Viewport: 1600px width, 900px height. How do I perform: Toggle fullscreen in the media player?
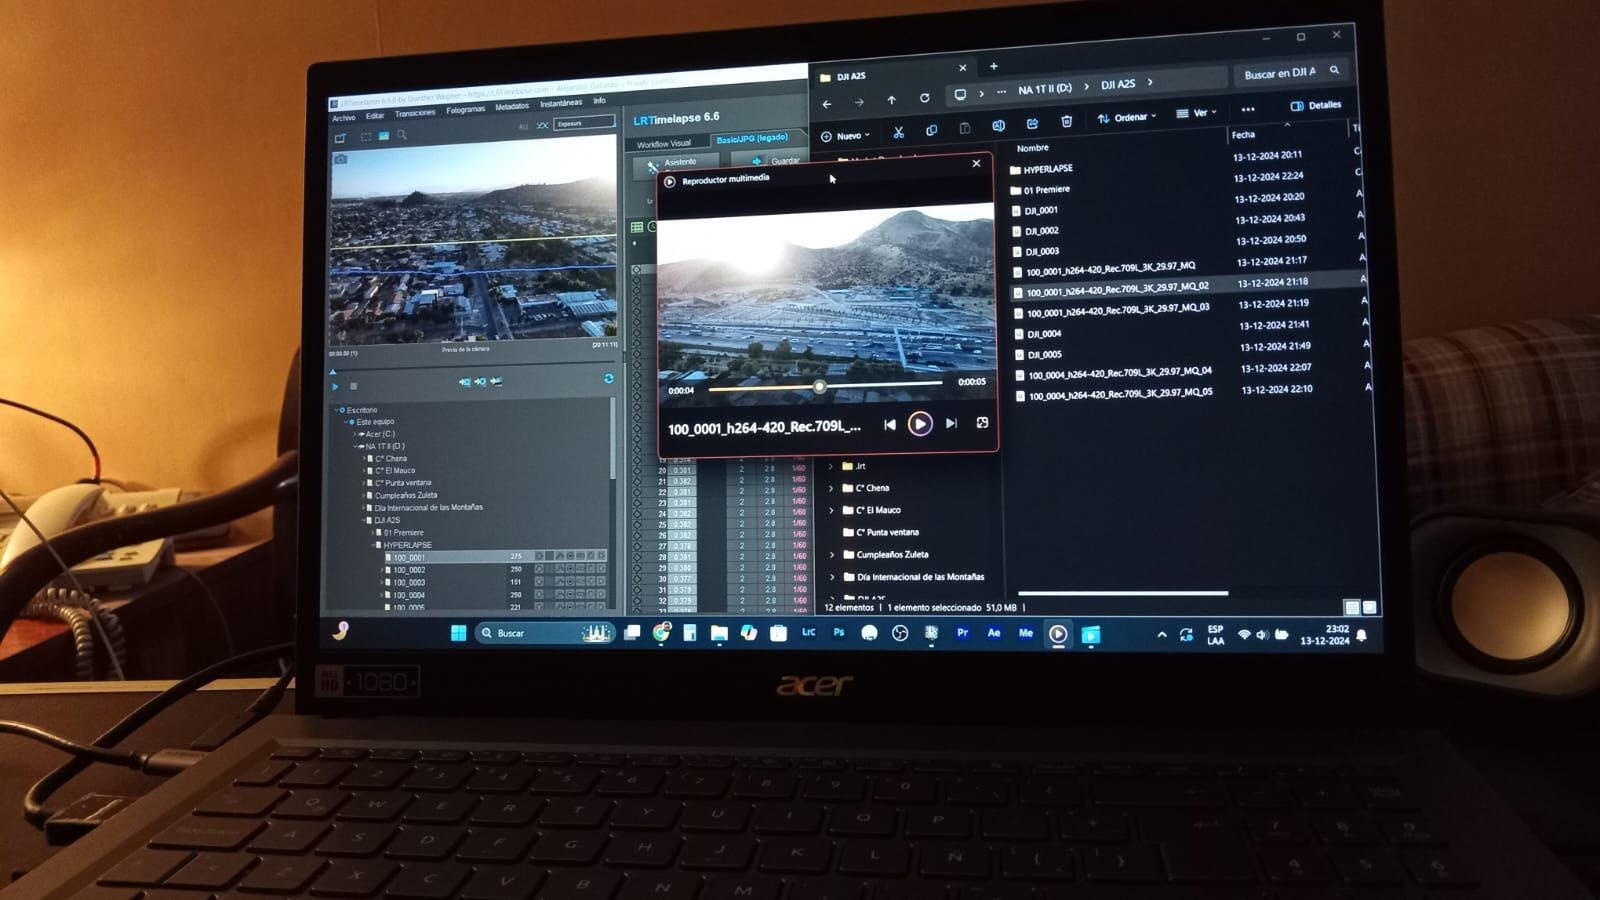(x=982, y=423)
